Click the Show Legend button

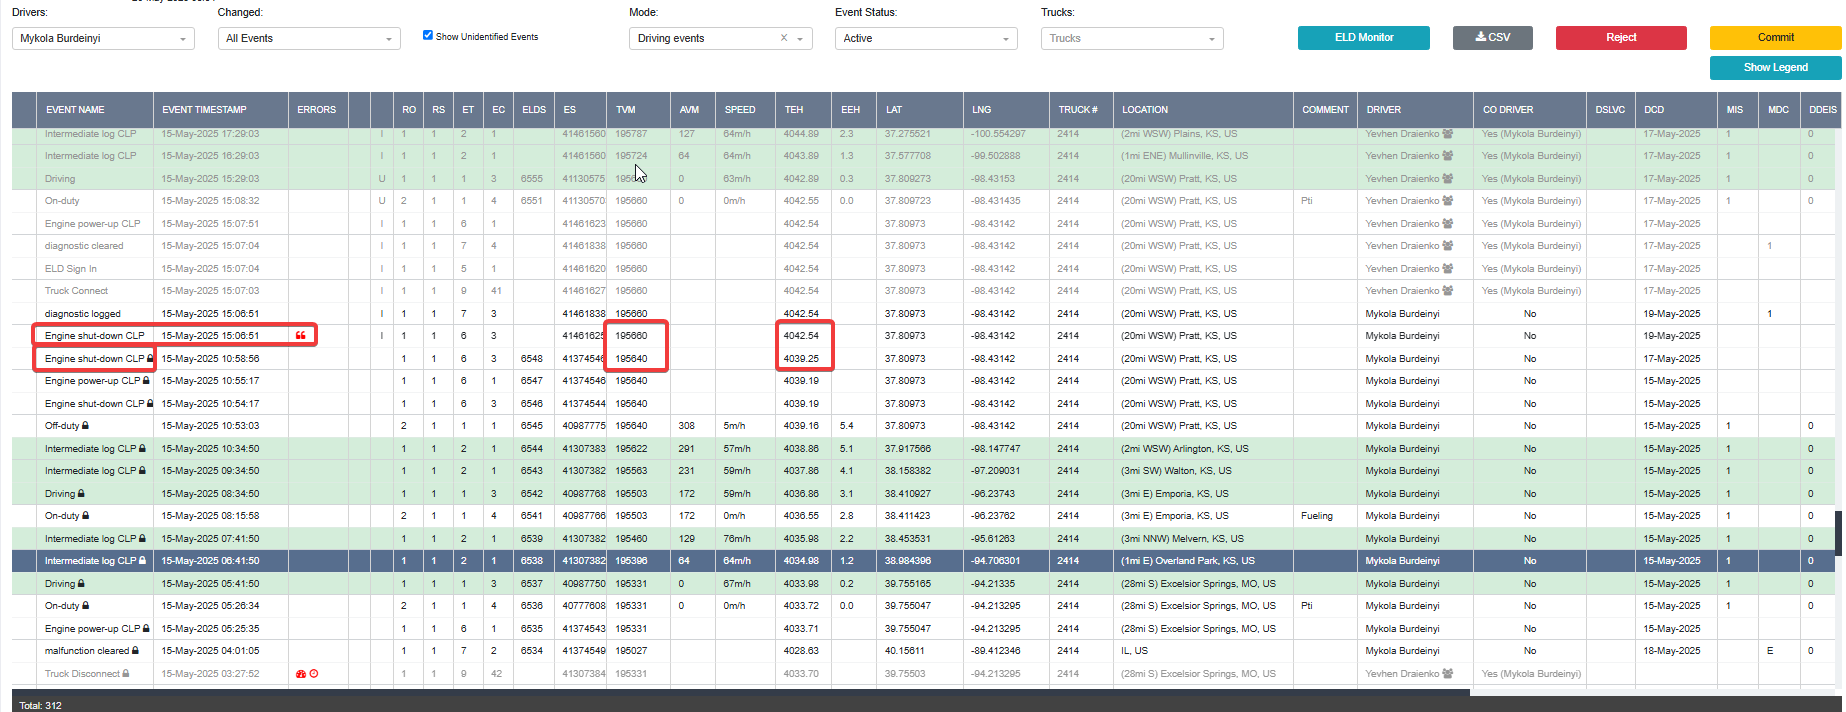[x=1775, y=68]
